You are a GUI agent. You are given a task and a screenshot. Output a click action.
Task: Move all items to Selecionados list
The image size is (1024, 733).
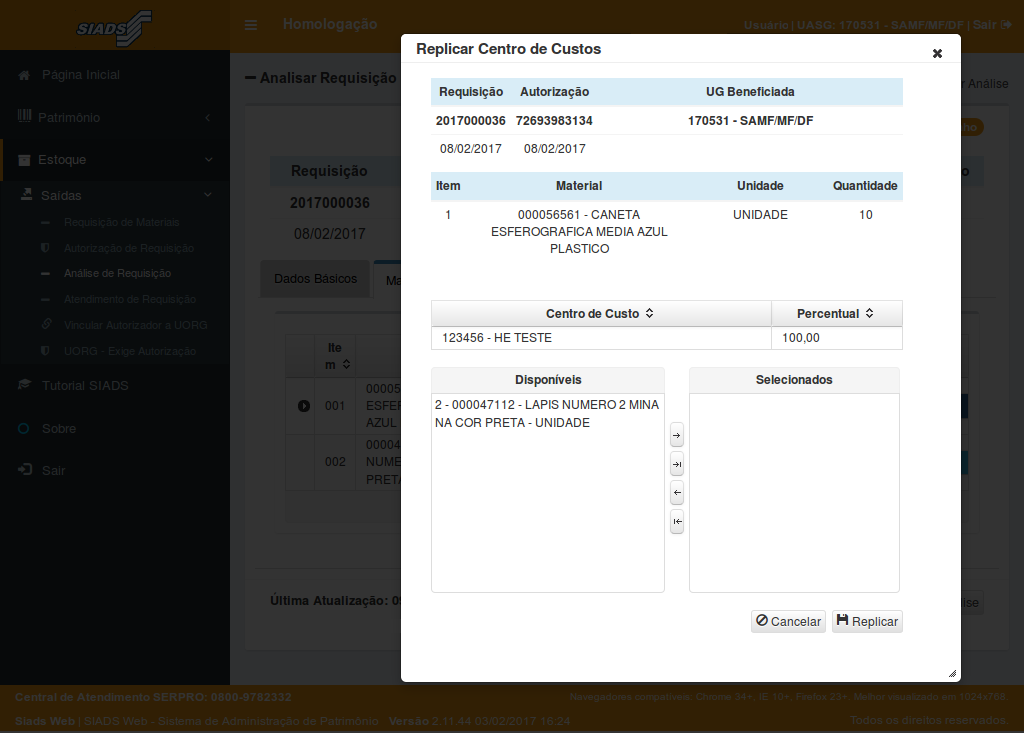(677, 464)
